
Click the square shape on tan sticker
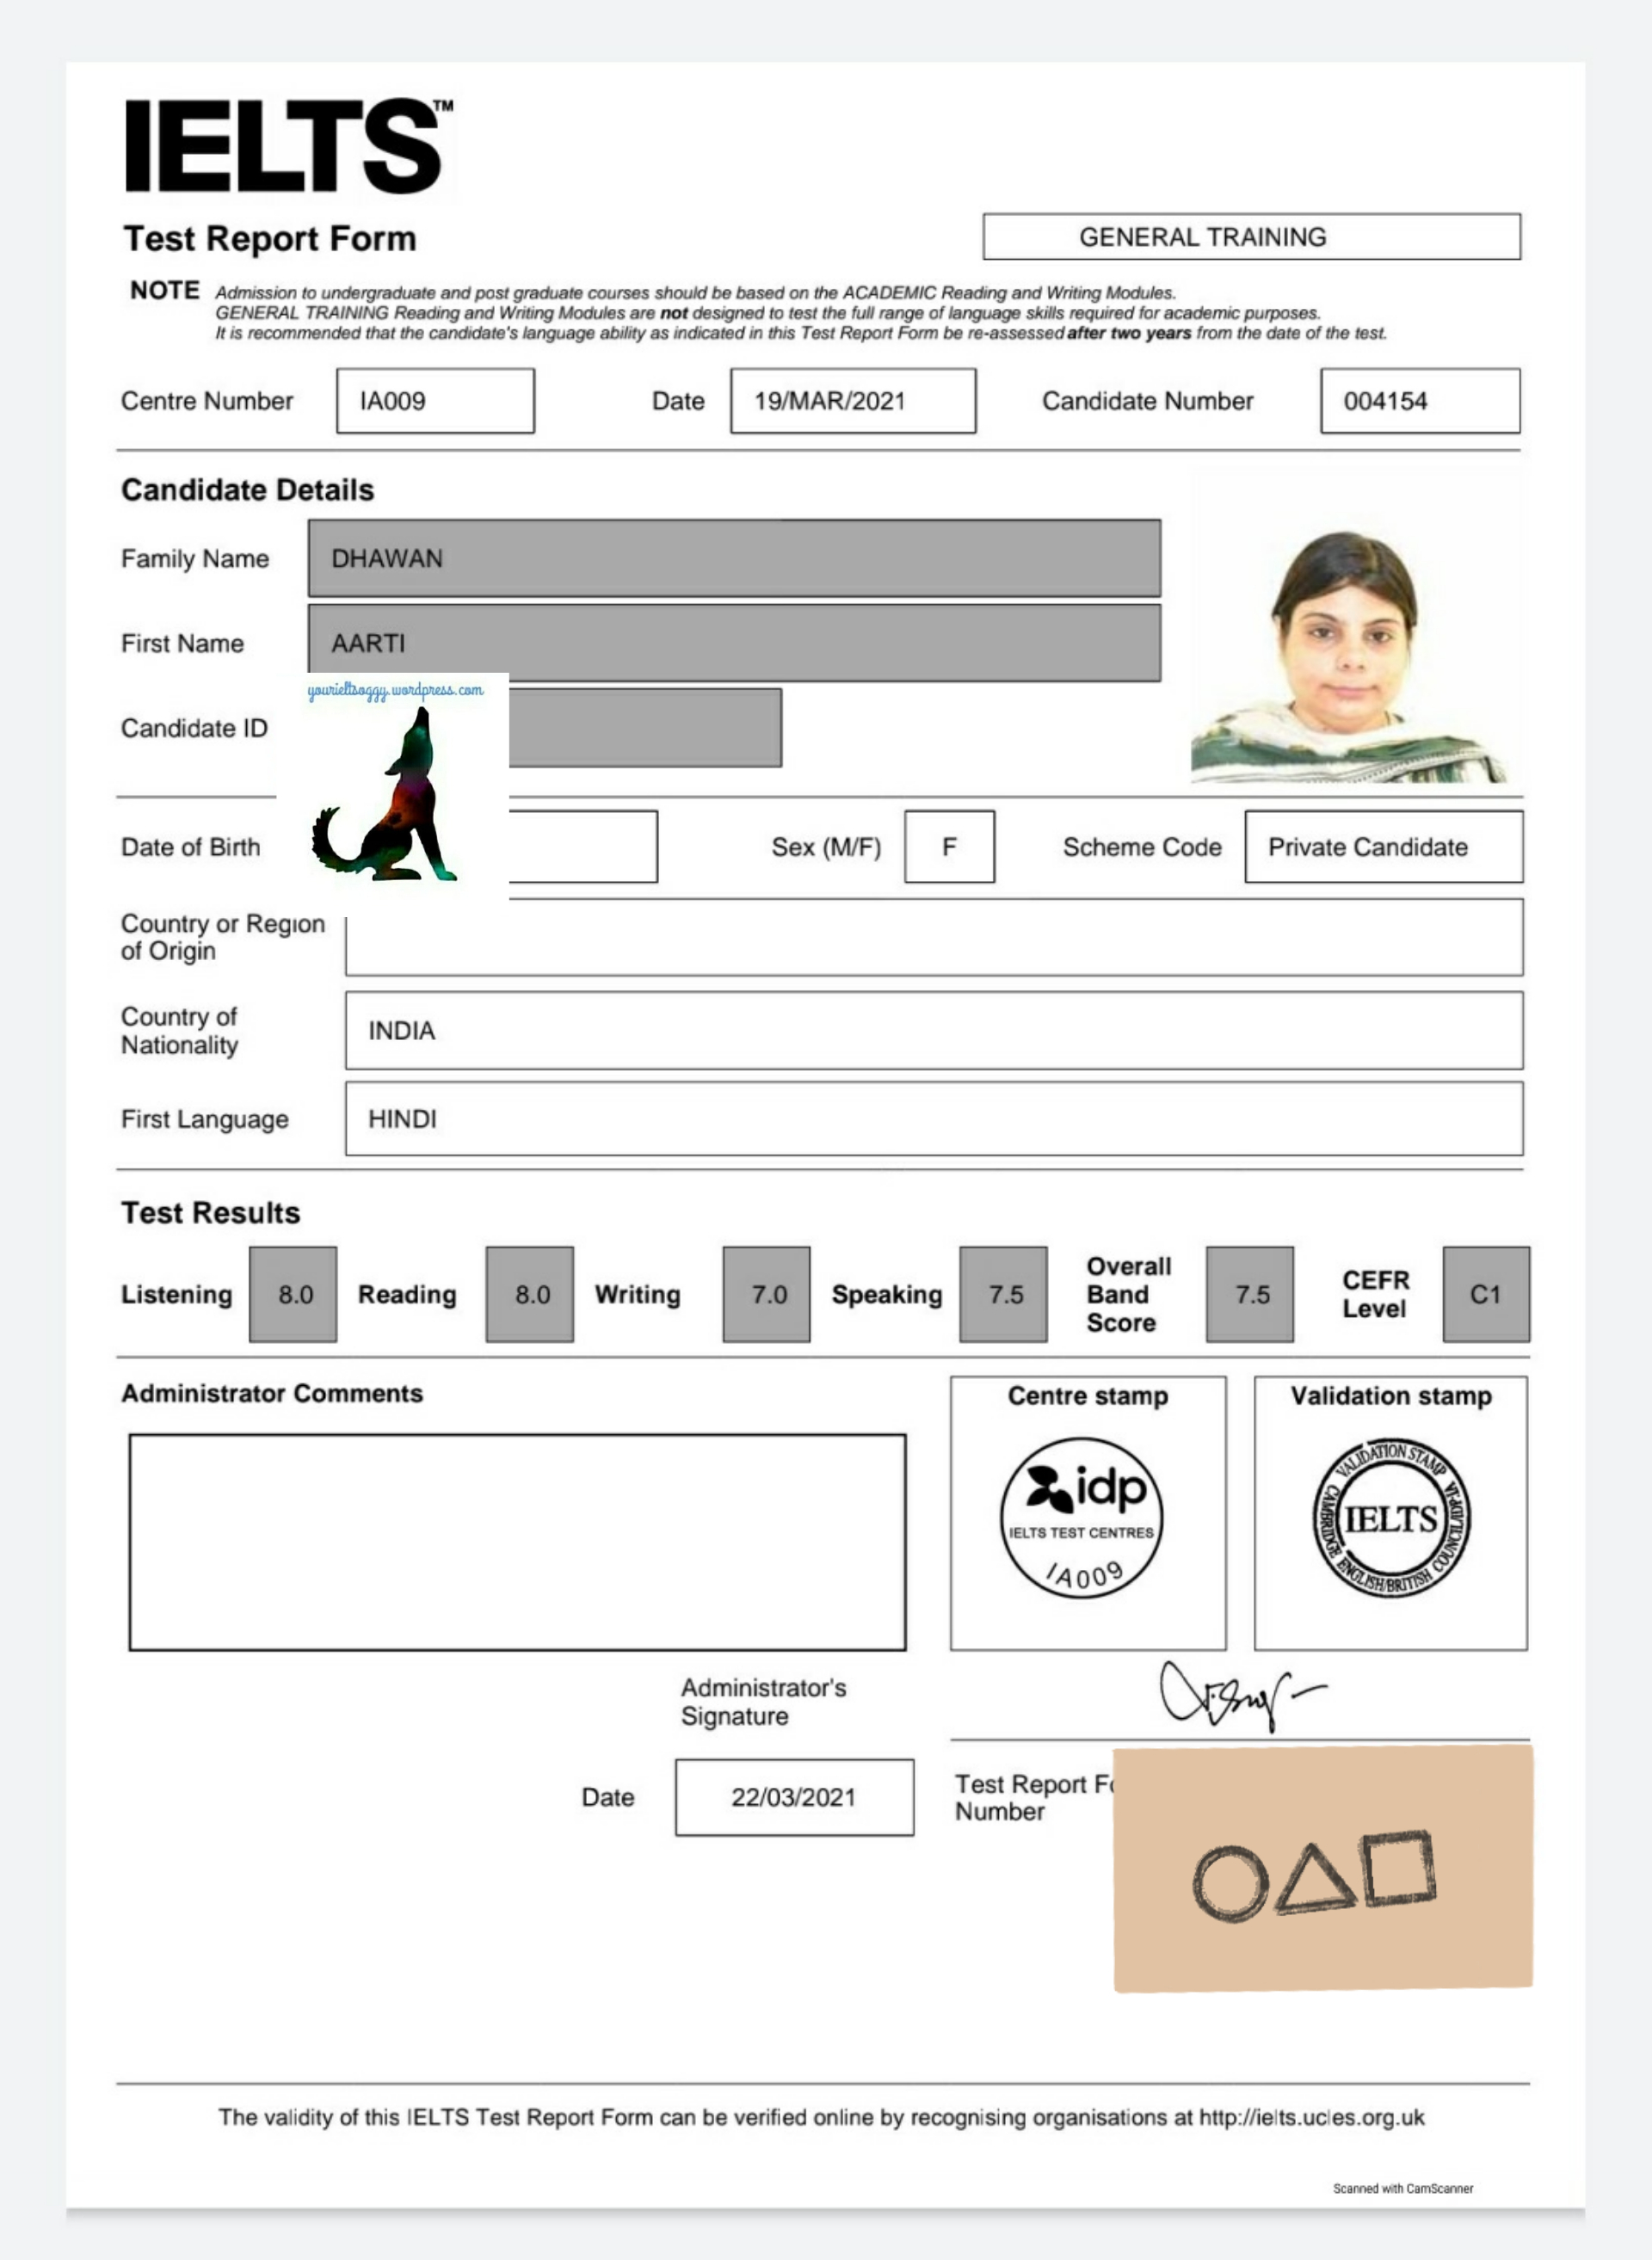1399,1866
